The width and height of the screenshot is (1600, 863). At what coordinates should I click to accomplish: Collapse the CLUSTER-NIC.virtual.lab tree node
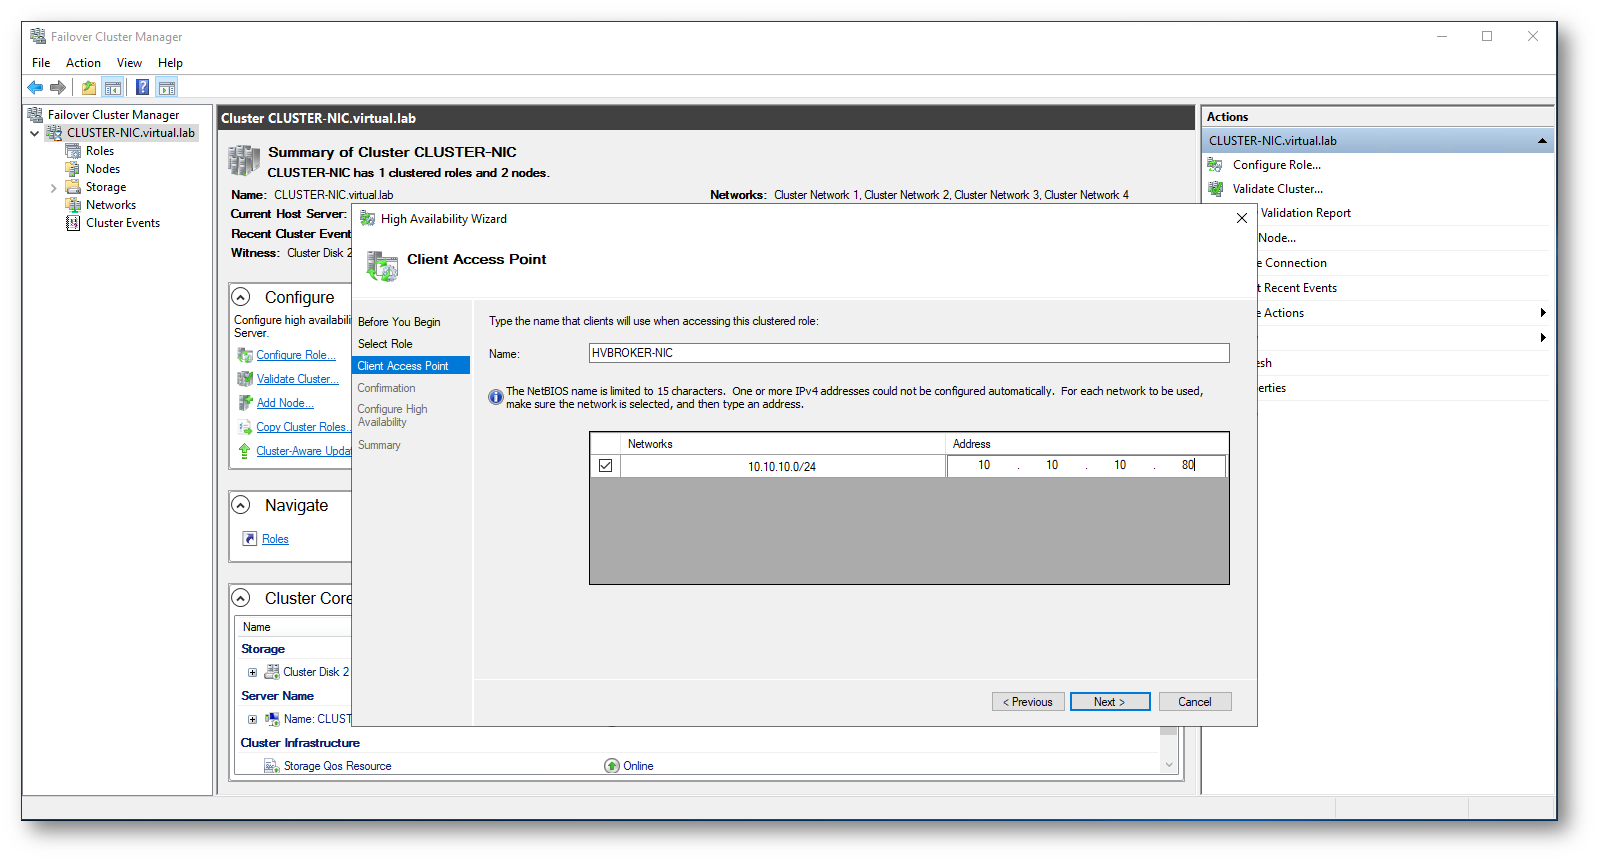point(35,133)
